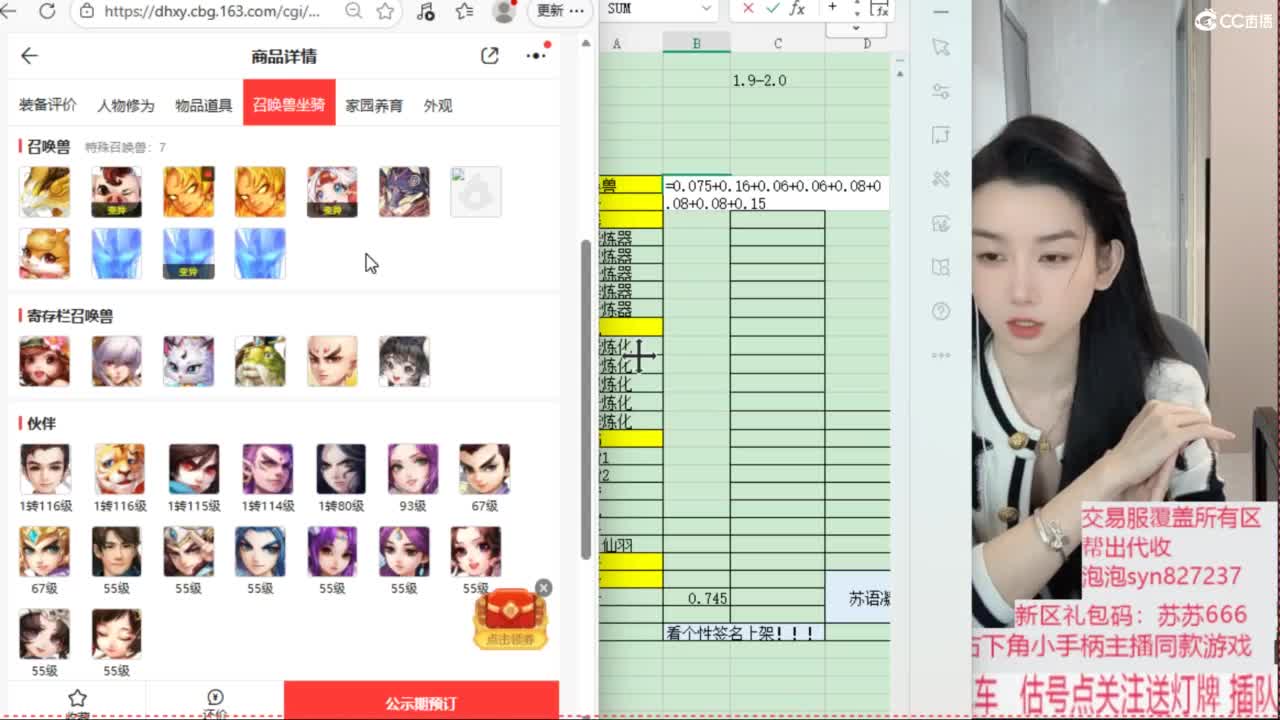Select the bald monk pet in 寄存栏召唤兽

pyautogui.click(x=332, y=361)
